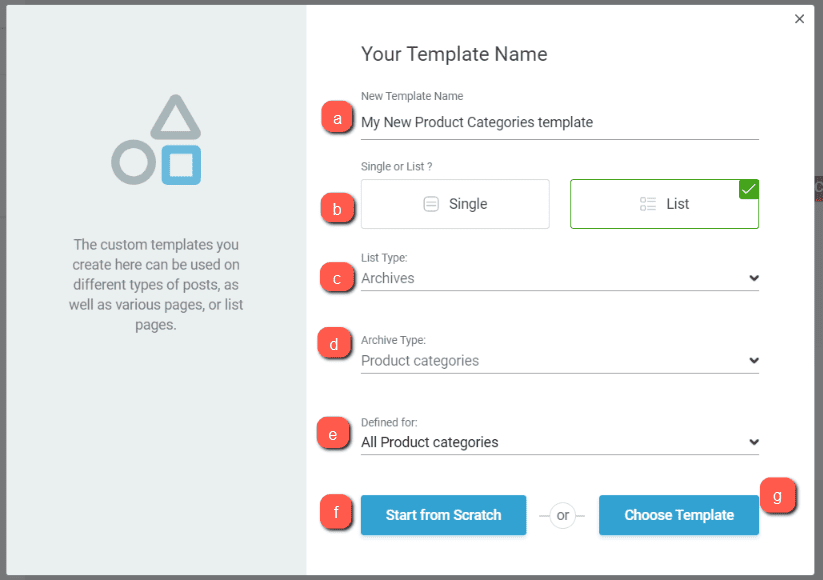
Task: Click the red 'a' annotation marker
Action: click(x=336, y=119)
